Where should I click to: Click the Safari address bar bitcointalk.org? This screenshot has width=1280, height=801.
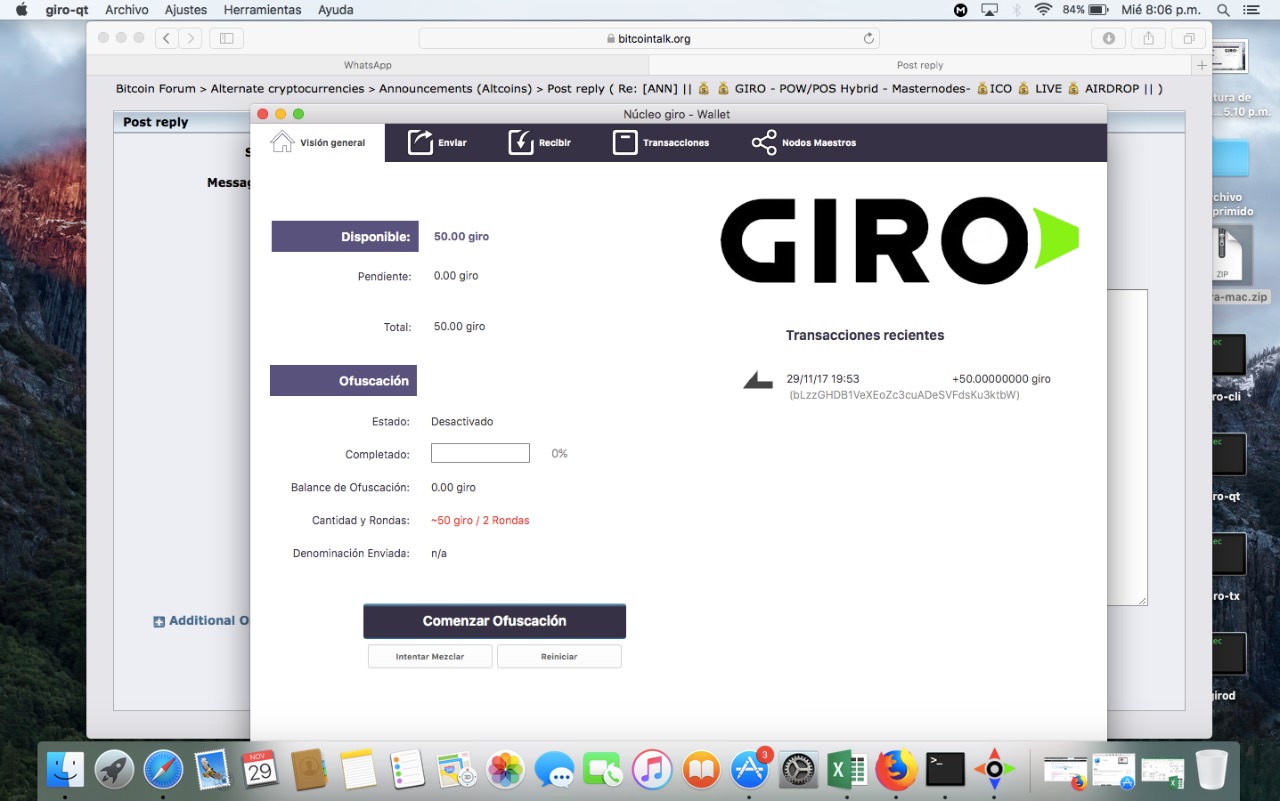tap(648, 38)
